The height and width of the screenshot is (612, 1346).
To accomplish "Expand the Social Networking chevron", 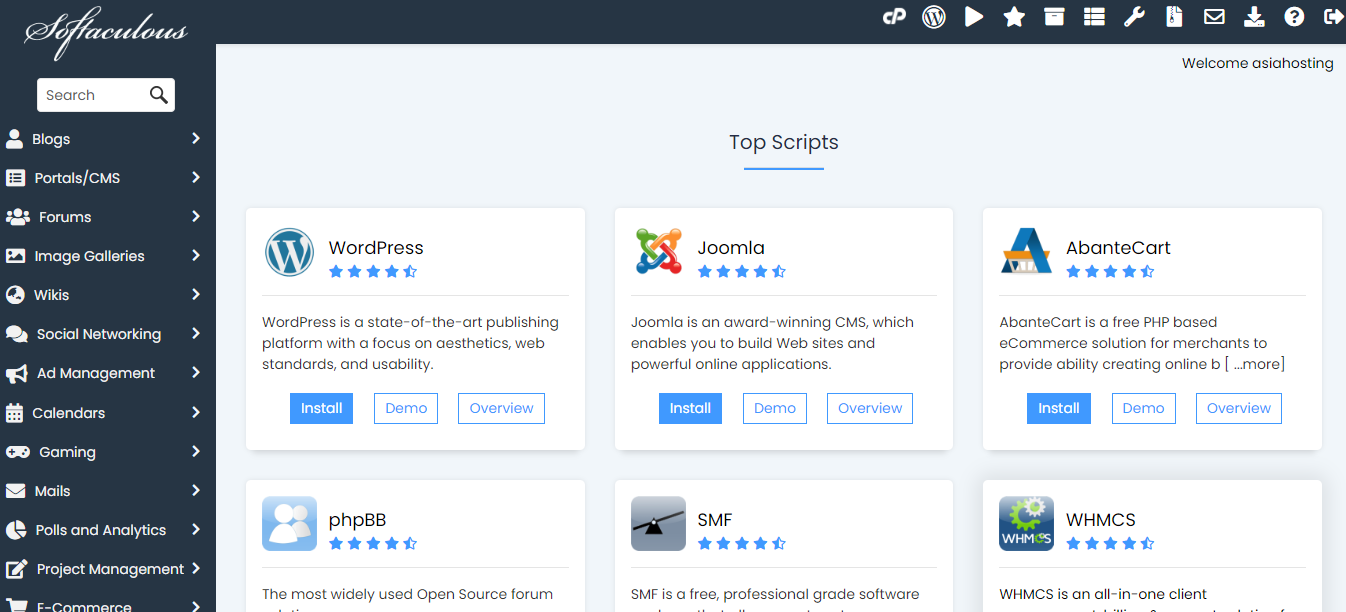I will tap(196, 333).
